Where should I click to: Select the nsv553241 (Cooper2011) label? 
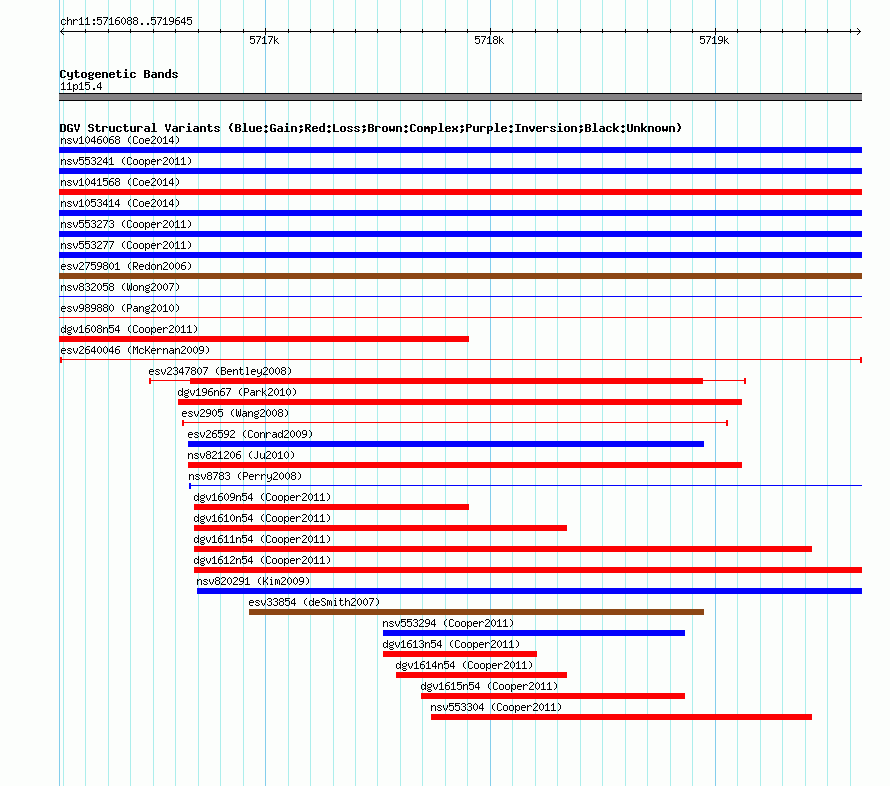pos(126,161)
